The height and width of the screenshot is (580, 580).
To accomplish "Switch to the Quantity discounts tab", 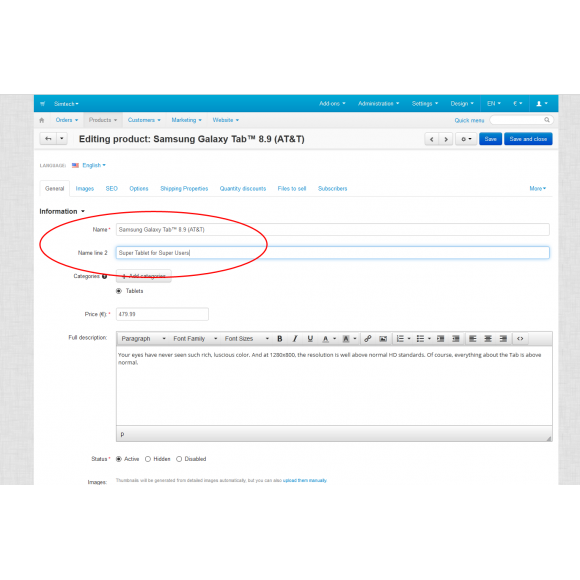I will click(x=243, y=189).
